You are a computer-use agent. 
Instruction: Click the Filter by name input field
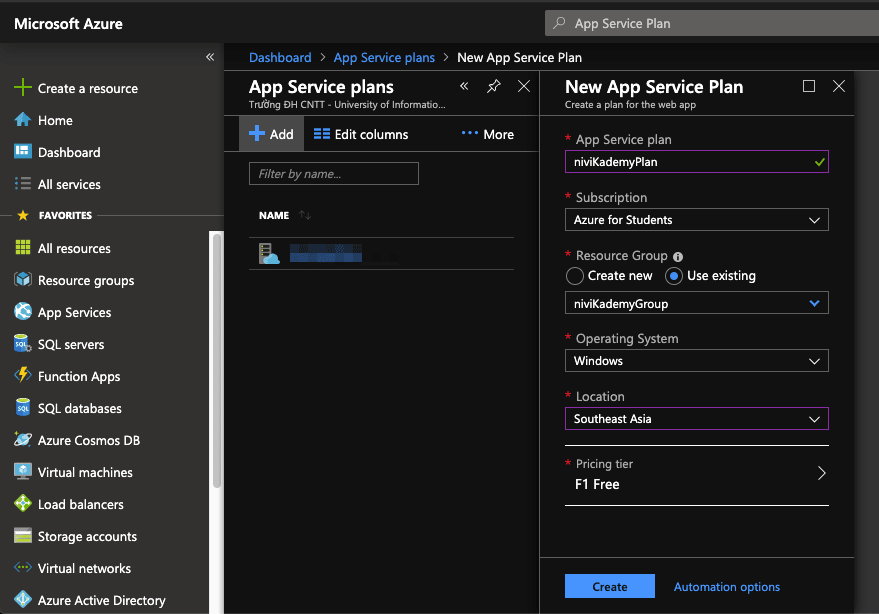(x=334, y=174)
